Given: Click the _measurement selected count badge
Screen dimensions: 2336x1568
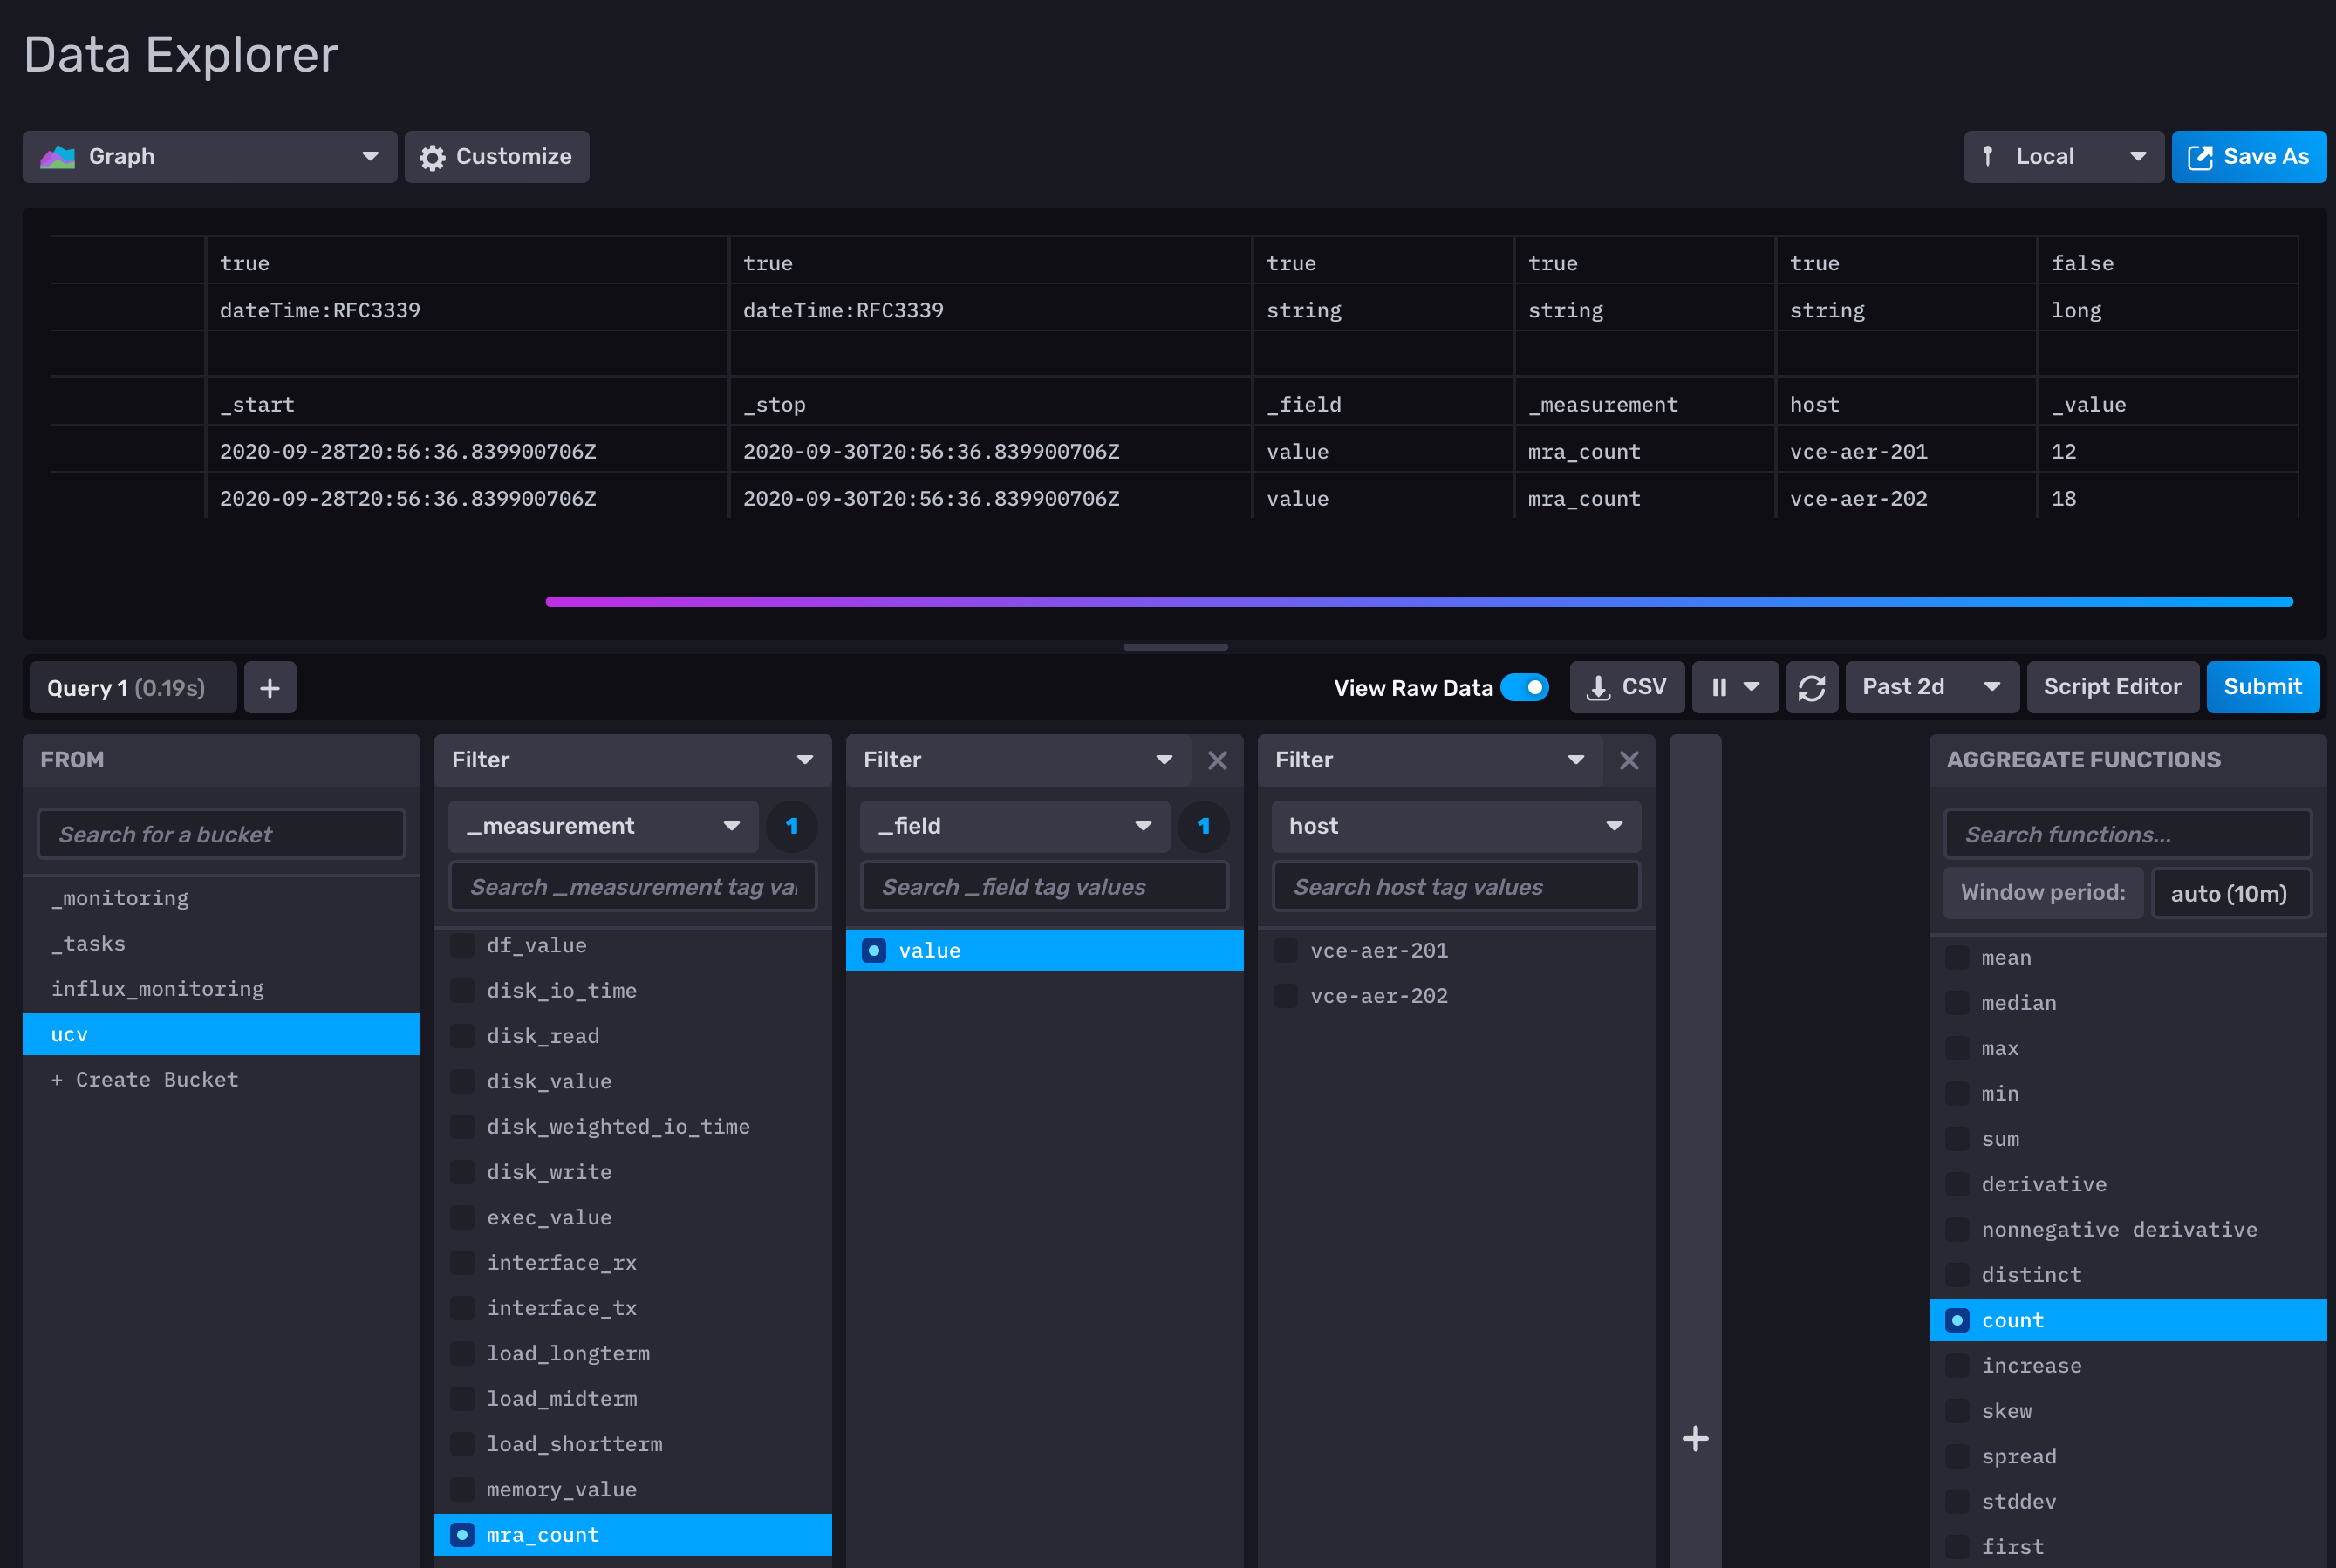Looking at the screenshot, I should 792,826.
